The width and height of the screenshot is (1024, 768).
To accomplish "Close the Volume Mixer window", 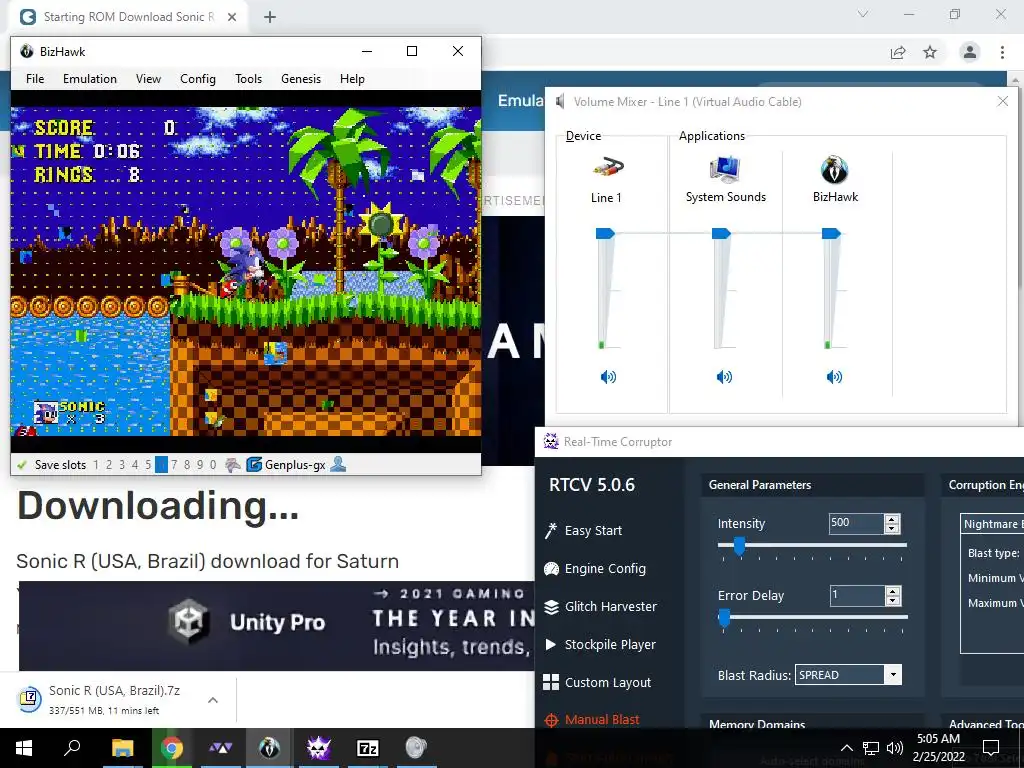I will click(x=1003, y=101).
